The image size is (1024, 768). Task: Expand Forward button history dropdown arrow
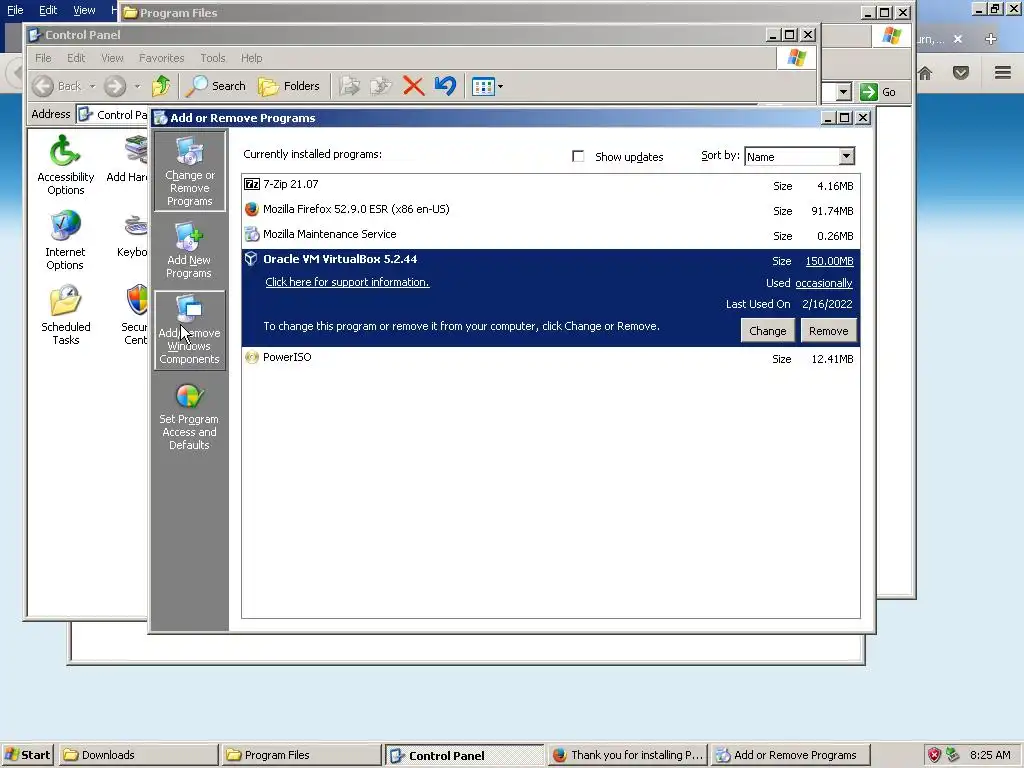[137, 86]
